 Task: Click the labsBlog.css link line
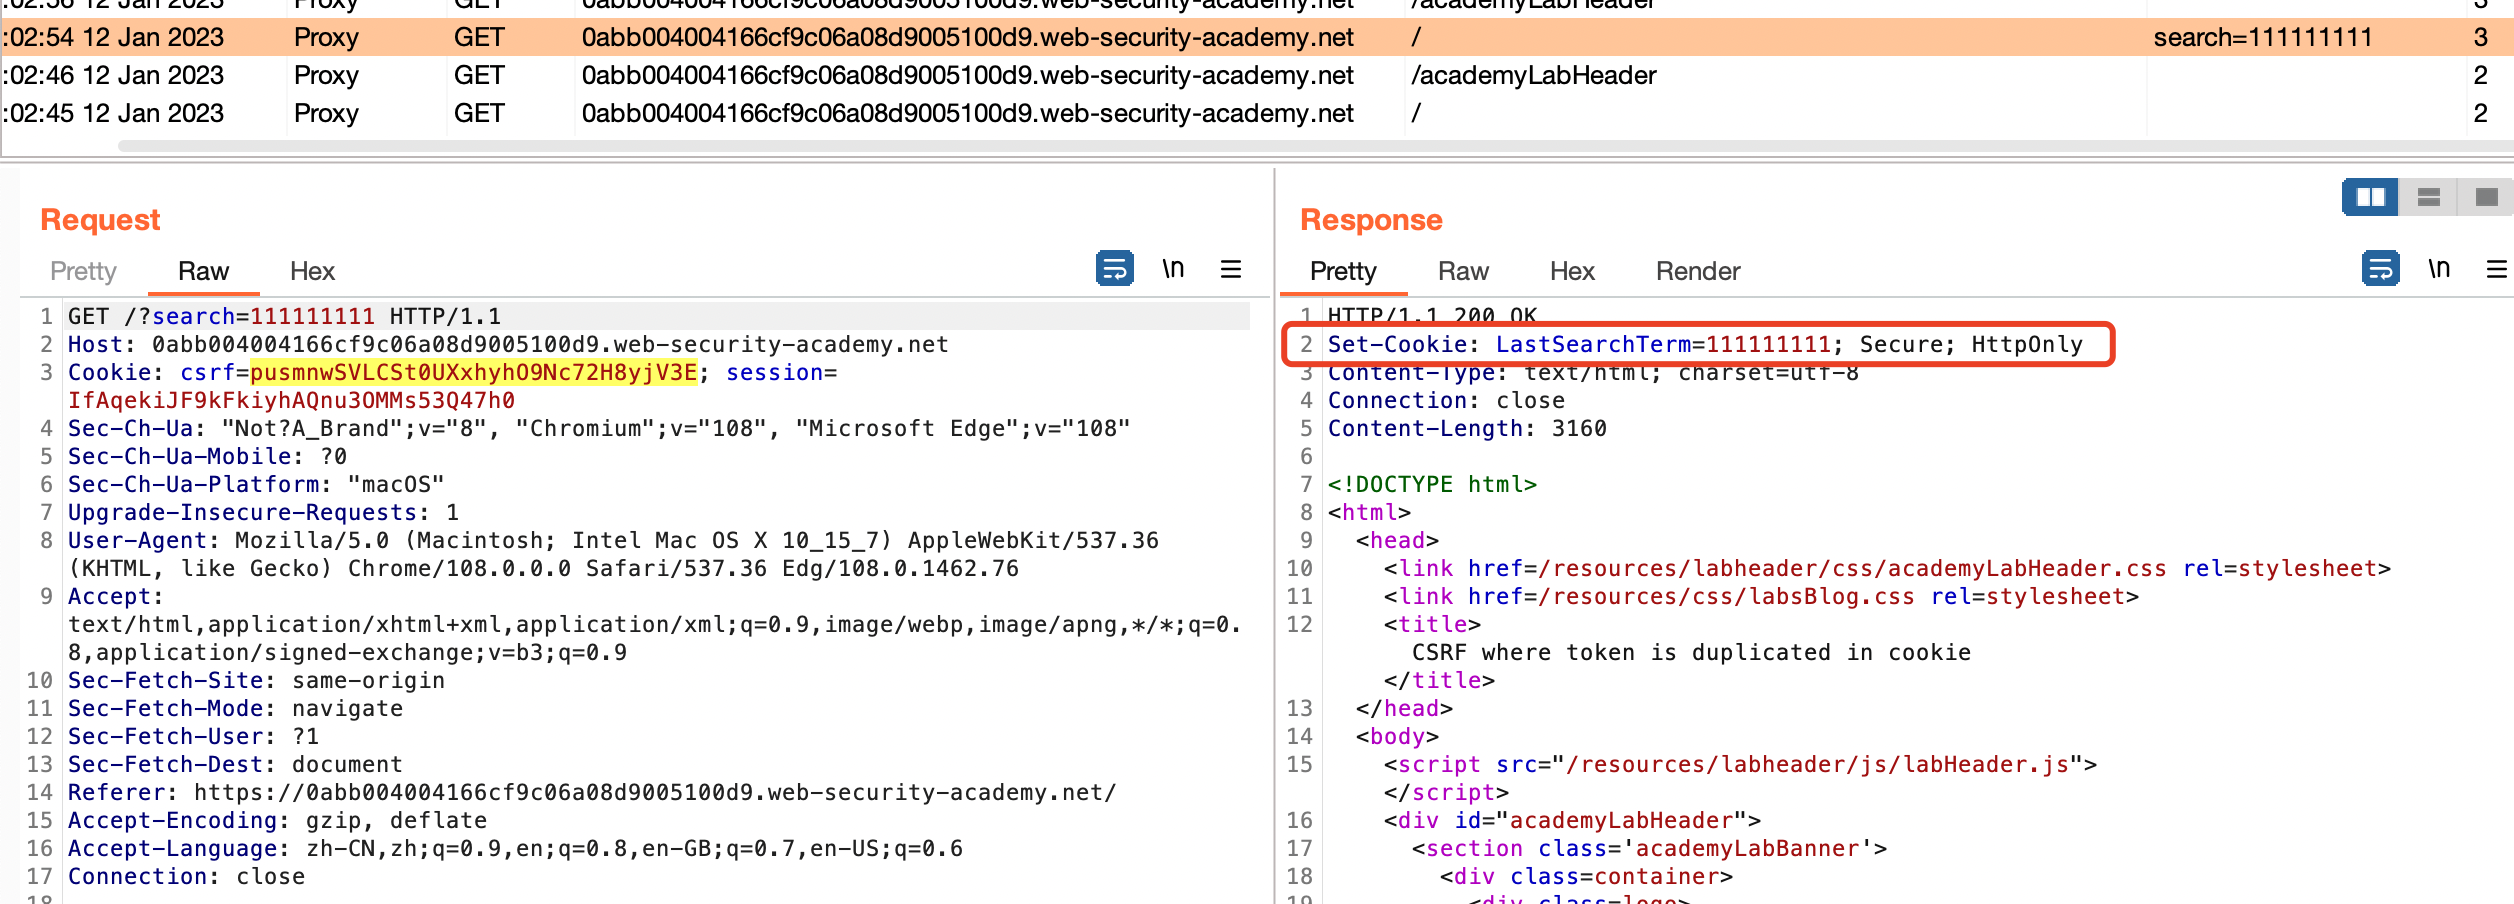pyautogui.click(x=1761, y=596)
